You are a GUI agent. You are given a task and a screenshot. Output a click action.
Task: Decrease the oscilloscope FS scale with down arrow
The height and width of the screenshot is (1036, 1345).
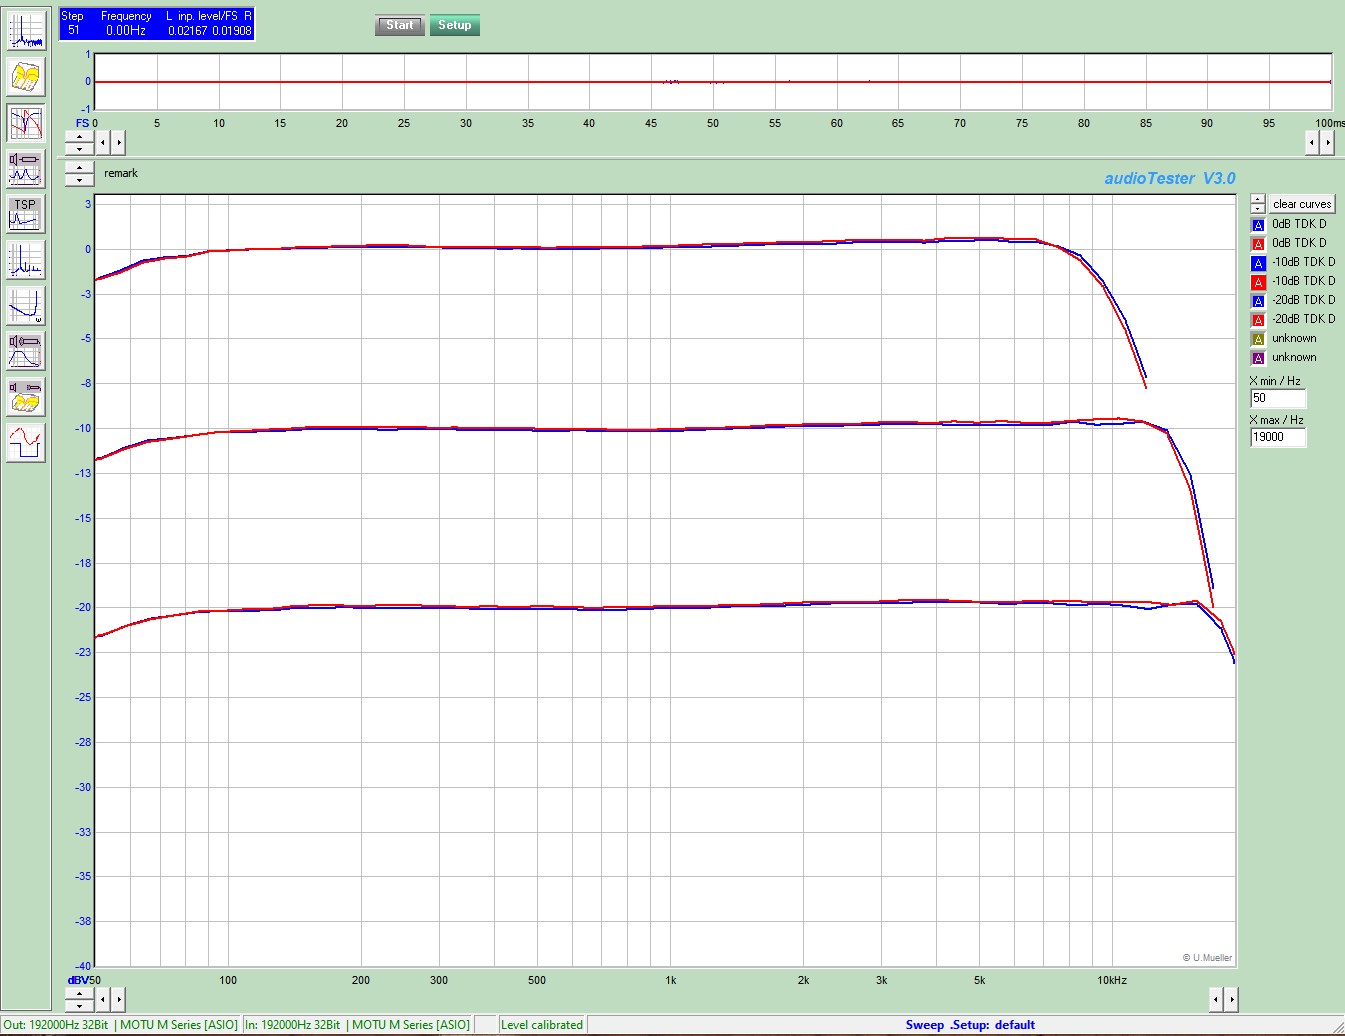[x=79, y=149]
